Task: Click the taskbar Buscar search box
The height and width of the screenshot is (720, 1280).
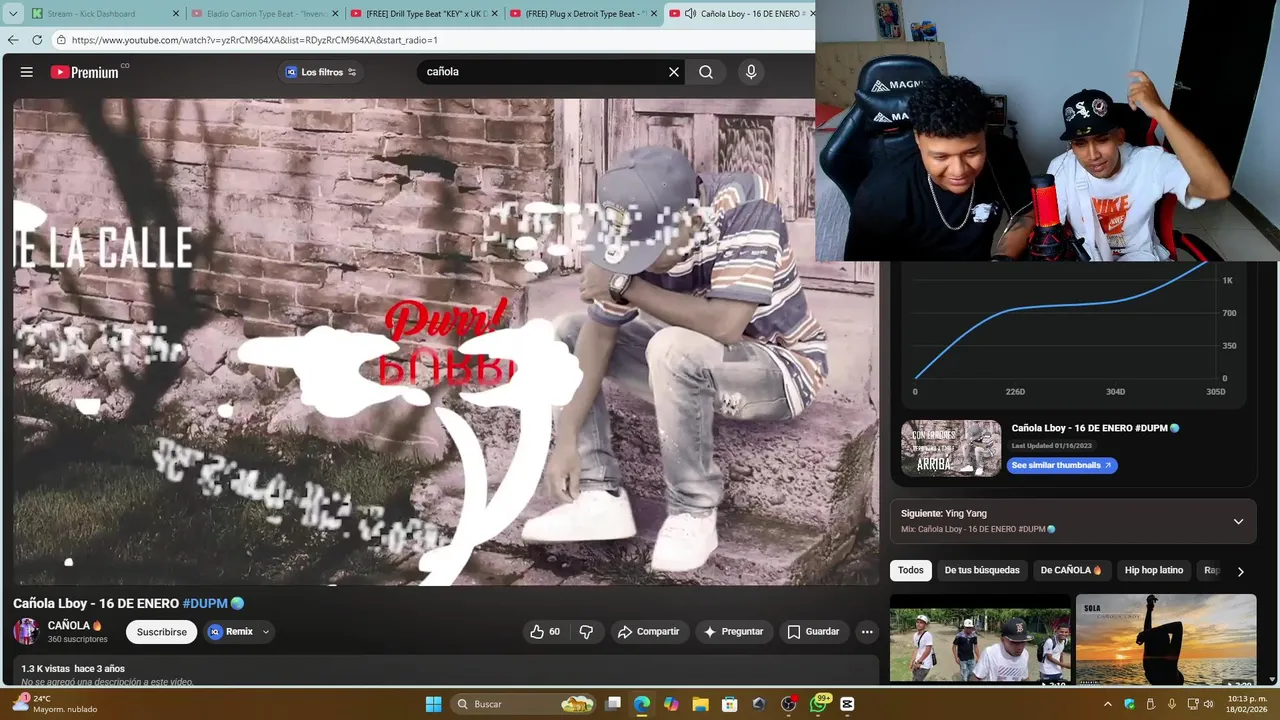Action: (x=522, y=704)
